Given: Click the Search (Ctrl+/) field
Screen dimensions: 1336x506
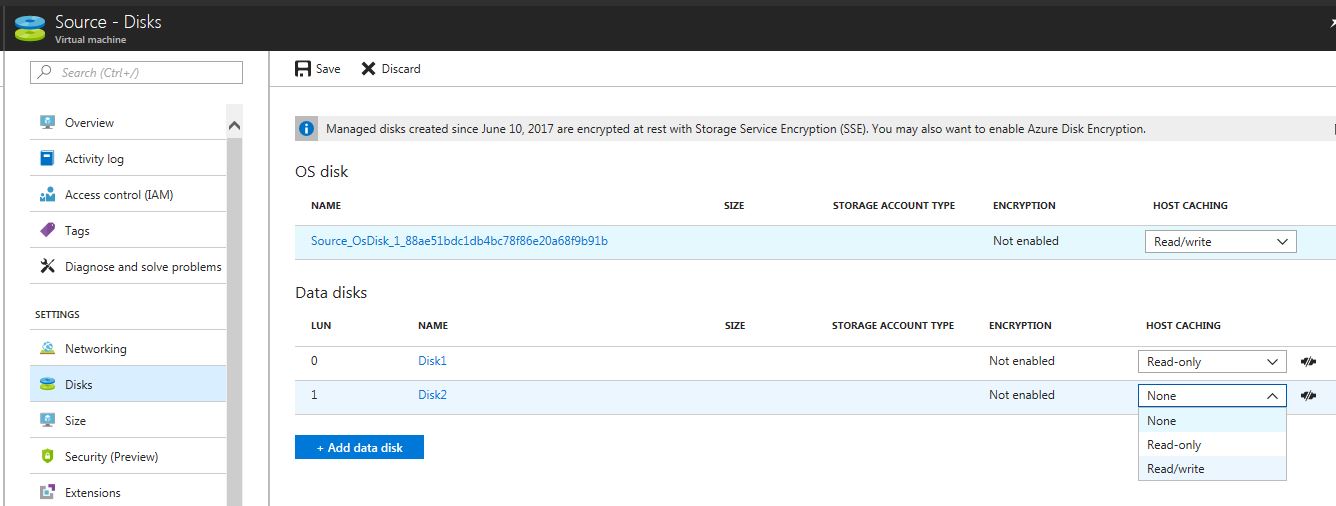Looking at the screenshot, I should [x=137, y=72].
